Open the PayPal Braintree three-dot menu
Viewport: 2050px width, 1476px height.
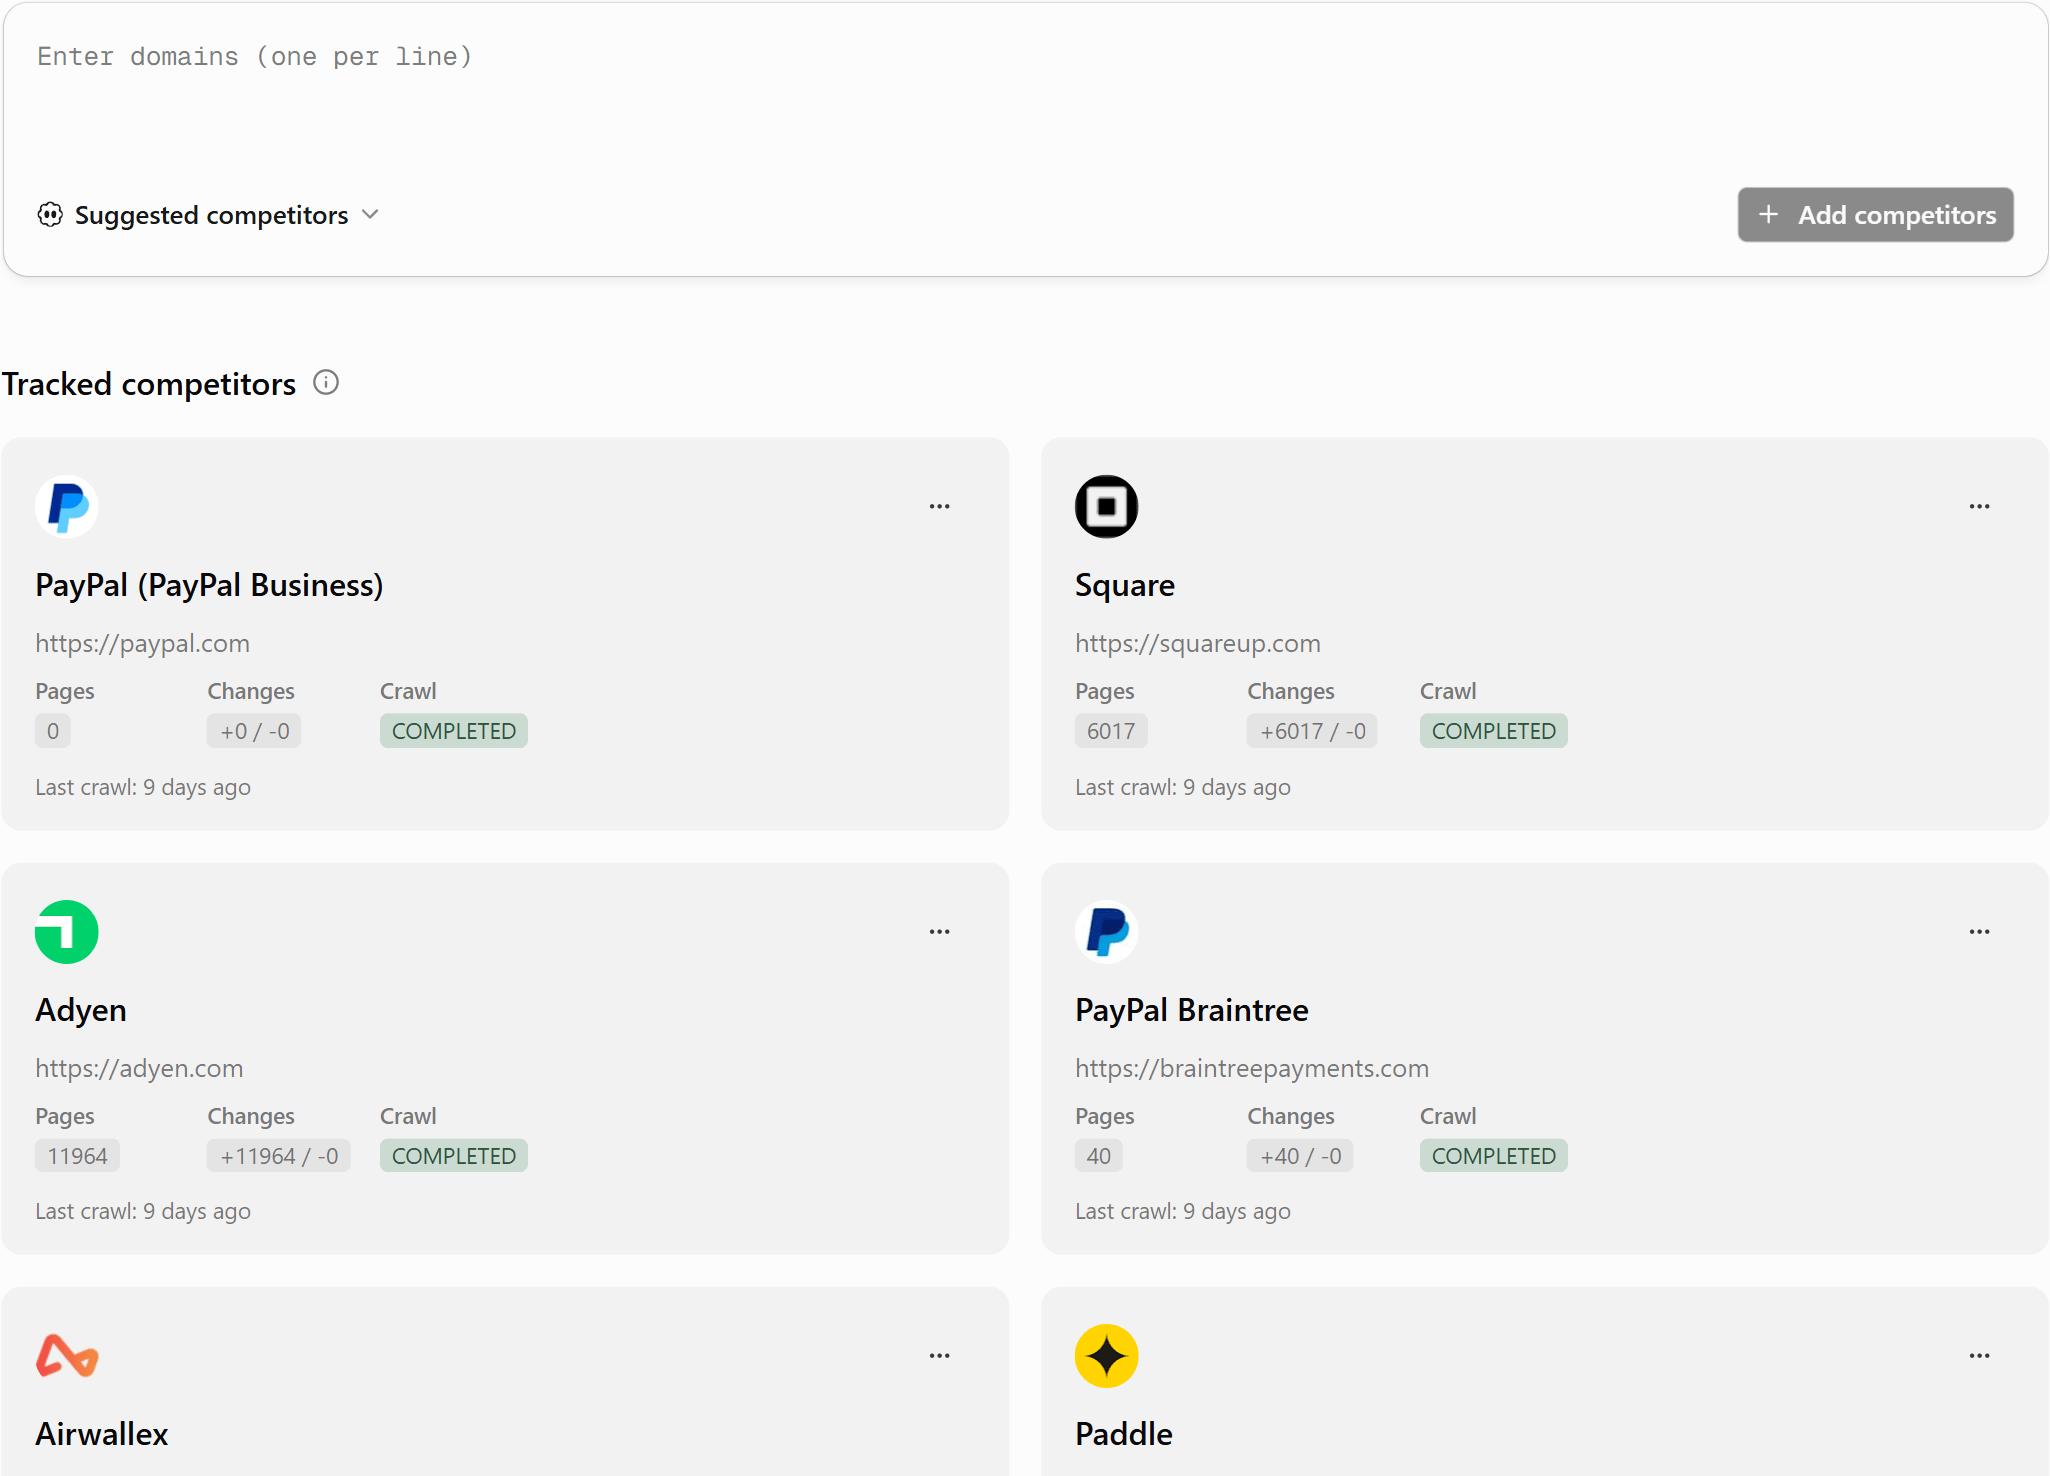click(1980, 932)
